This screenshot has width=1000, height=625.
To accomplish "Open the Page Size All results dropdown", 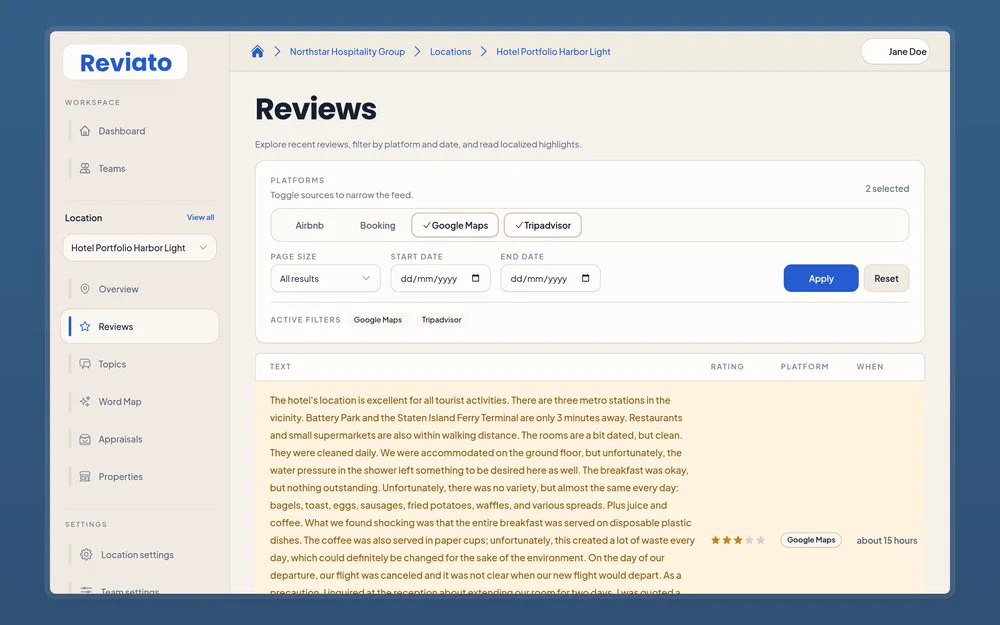I will click(x=325, y=278).
